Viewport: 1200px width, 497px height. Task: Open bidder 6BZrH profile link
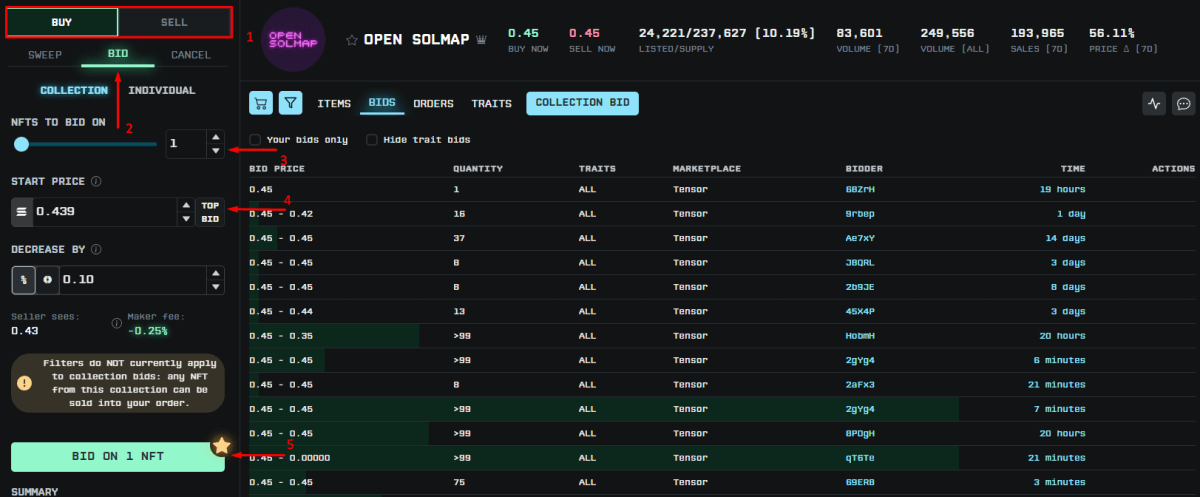click(x=861, y=189)
